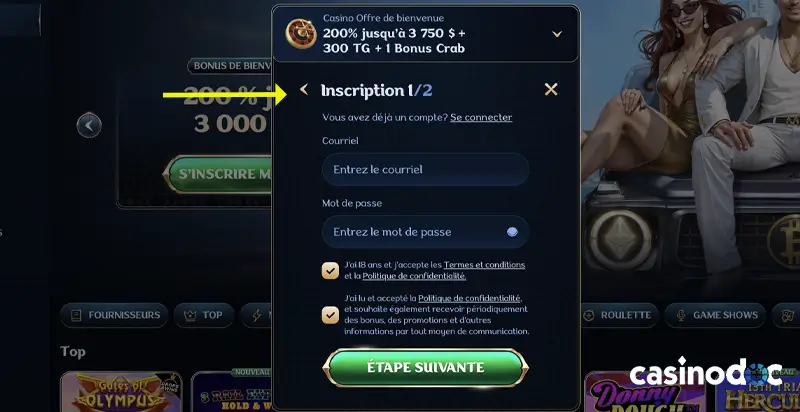Open the Se connecter link

[x=481, y=117]
